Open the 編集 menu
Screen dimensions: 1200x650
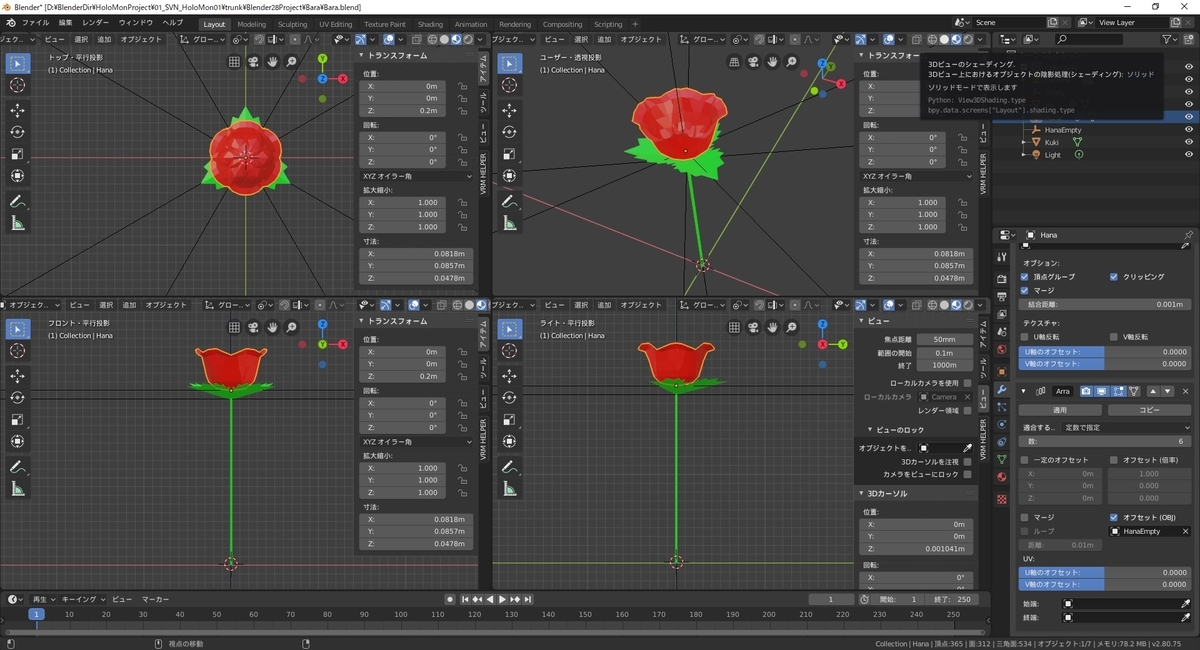[65, 22]
